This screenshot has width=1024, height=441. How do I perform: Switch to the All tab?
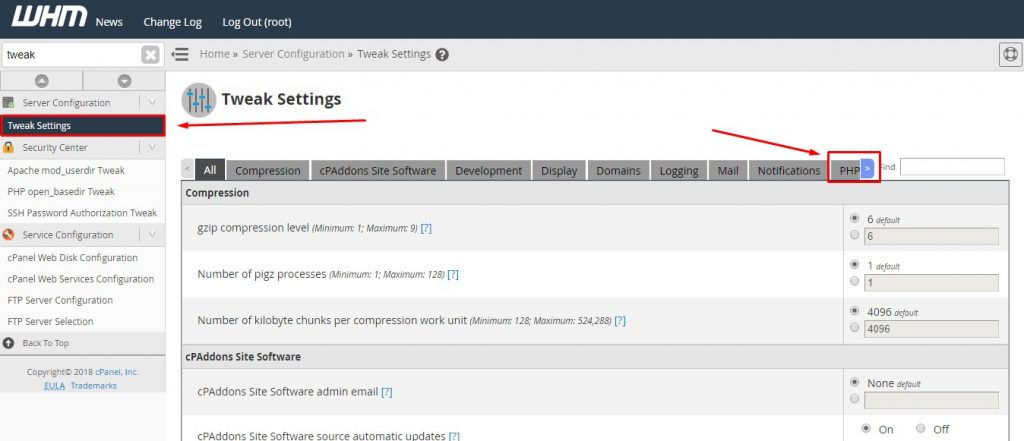click(210, 170)
